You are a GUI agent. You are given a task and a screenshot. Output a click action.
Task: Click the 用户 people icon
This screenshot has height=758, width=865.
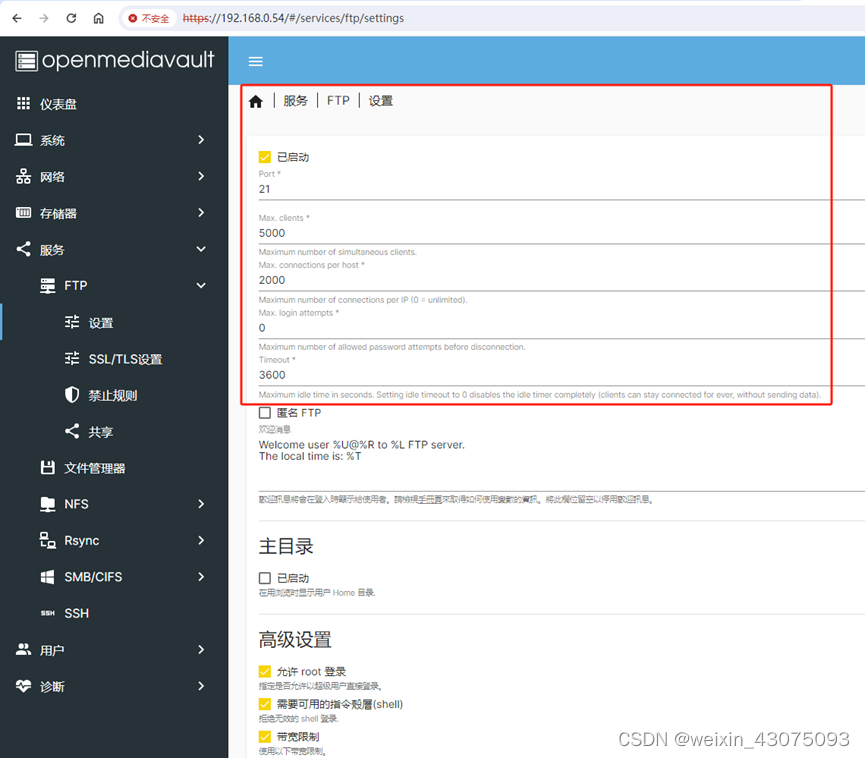point(23,649)
